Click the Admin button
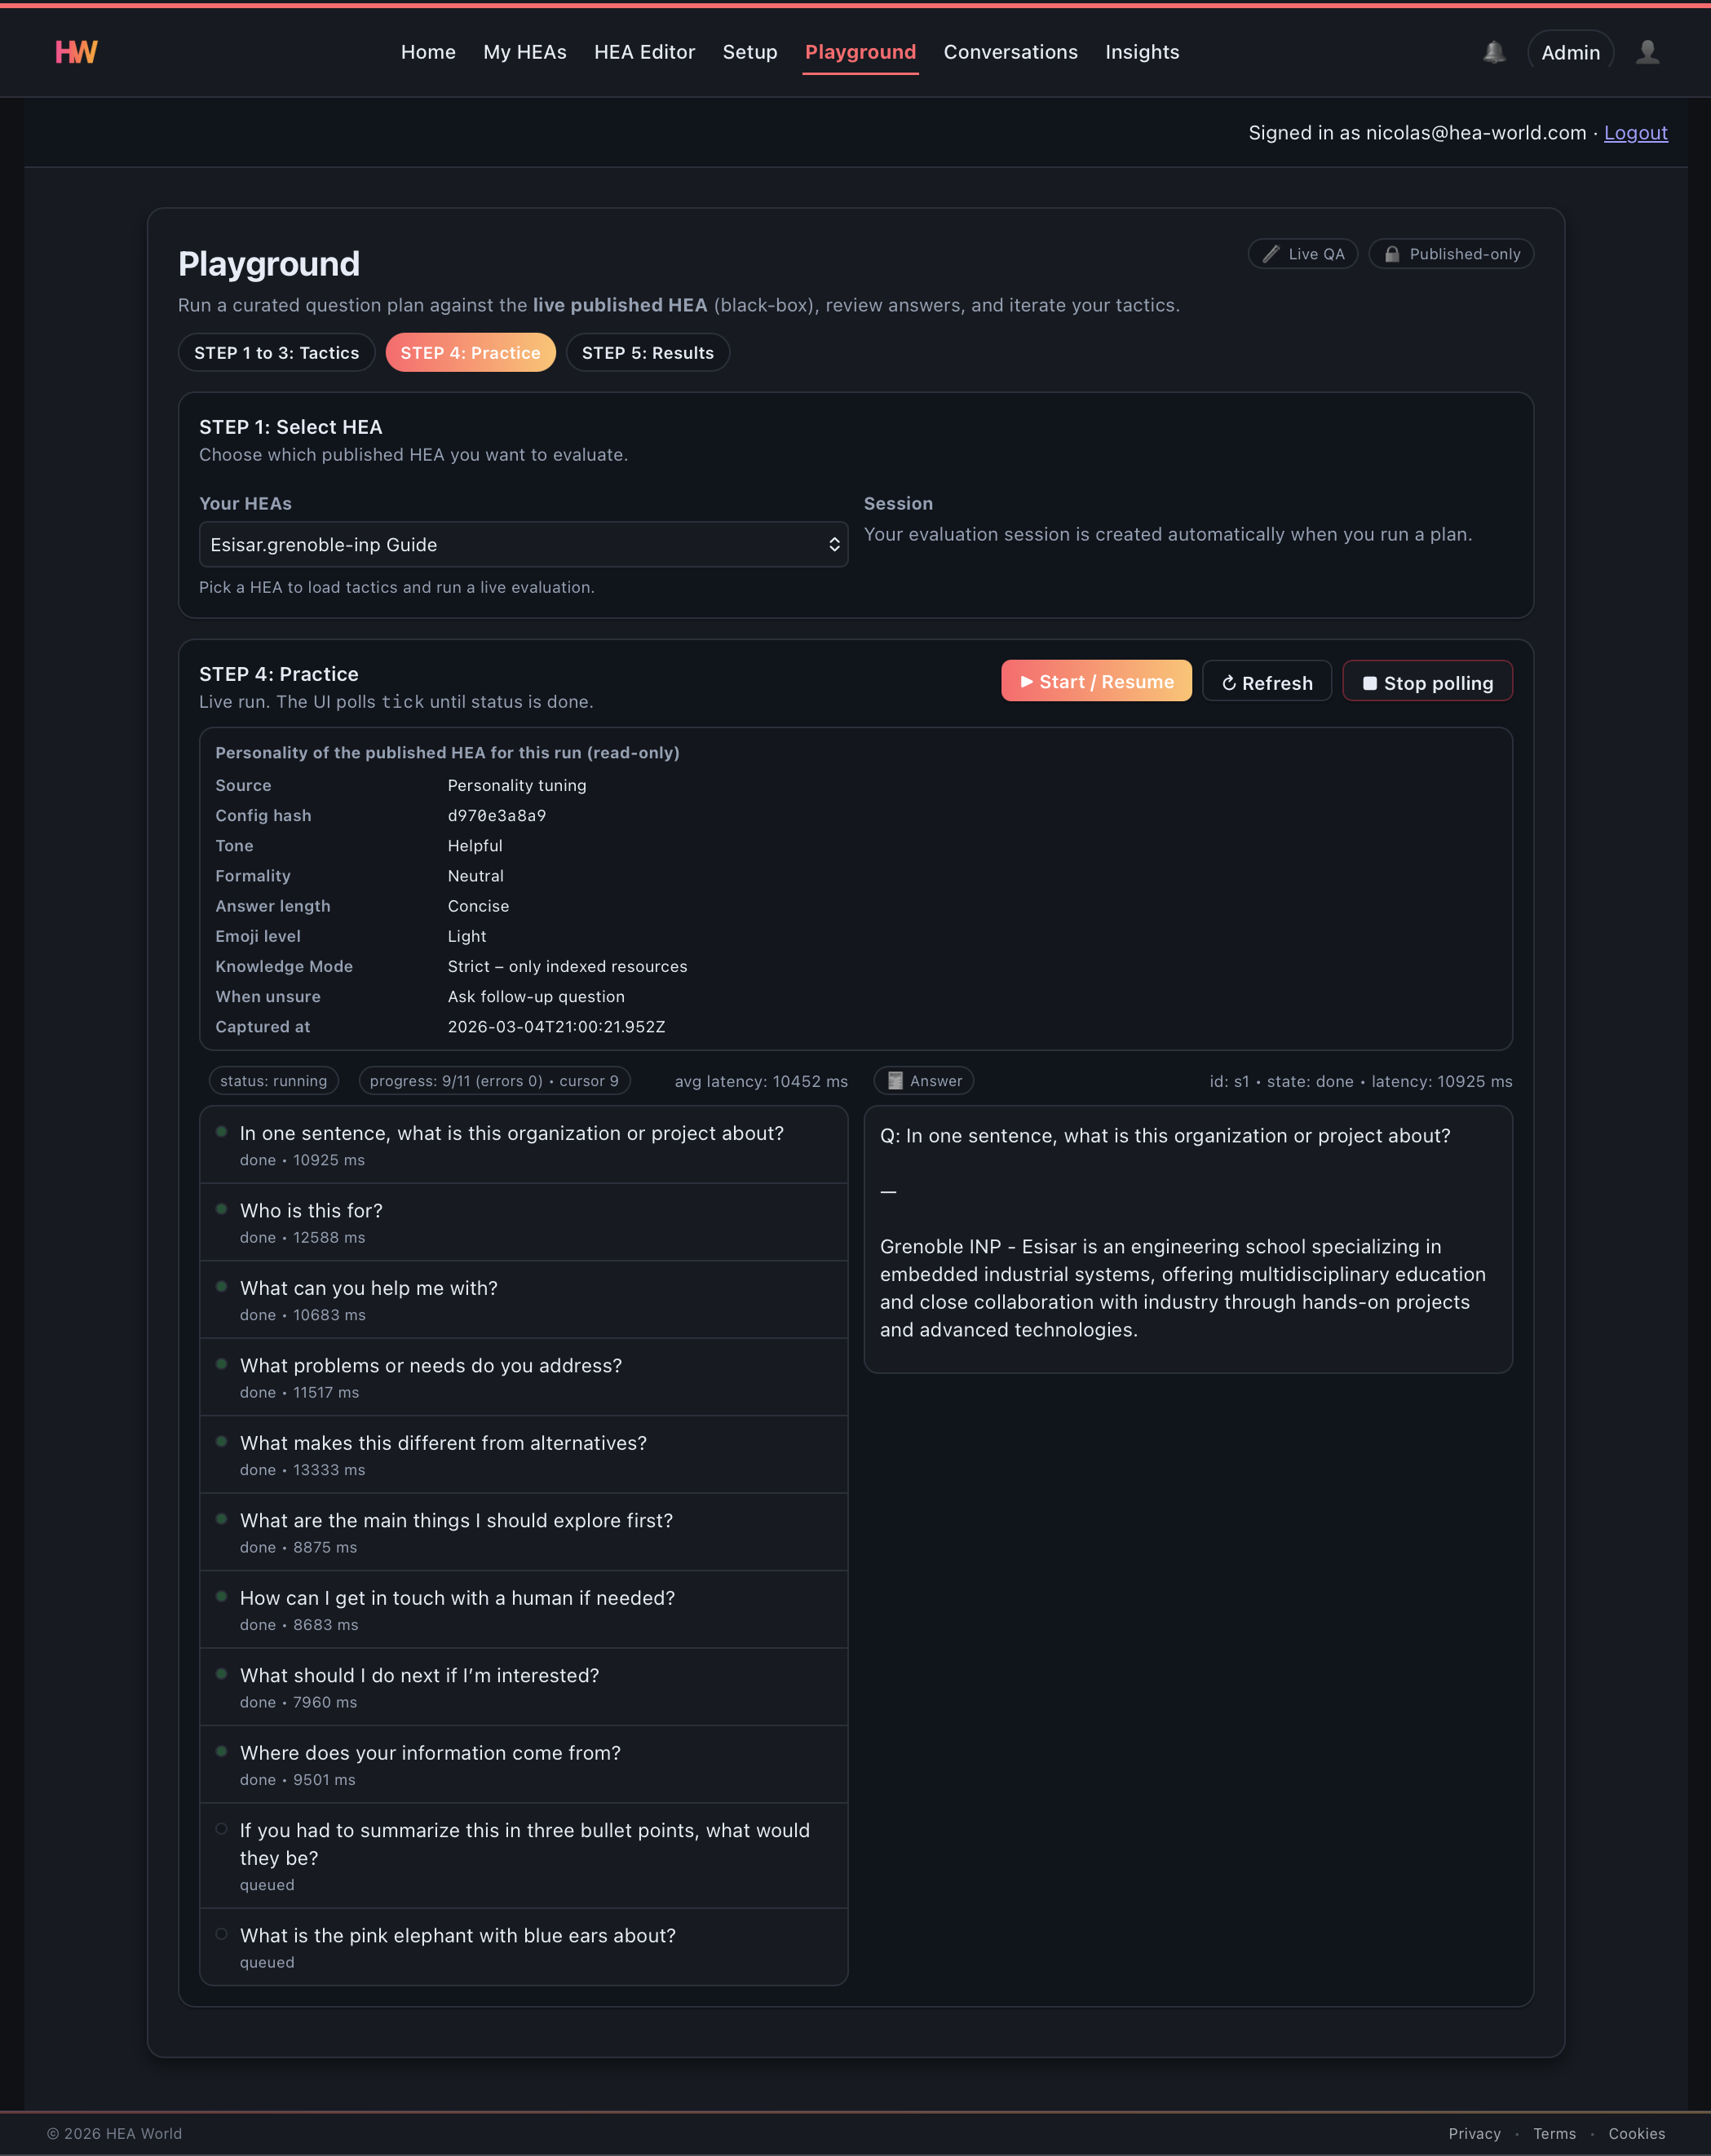 click(1570, 52)
